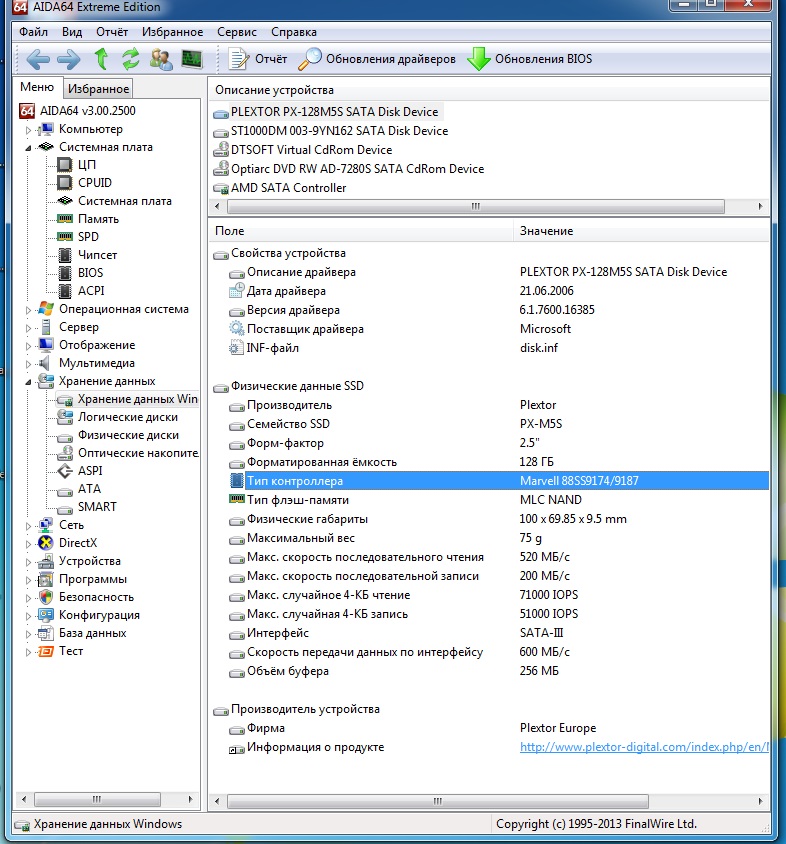Expand the Сеть tree node
This screenshot has height=844, width=786.
coord(29,525)
